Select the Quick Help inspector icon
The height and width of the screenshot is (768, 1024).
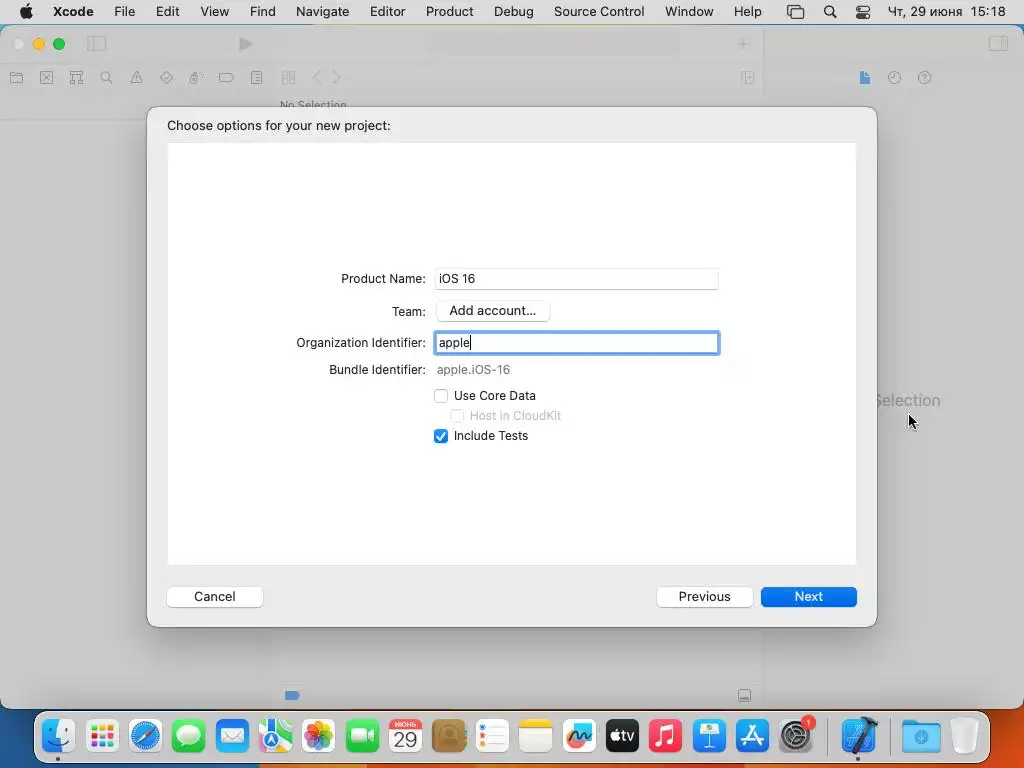(925, 78)
